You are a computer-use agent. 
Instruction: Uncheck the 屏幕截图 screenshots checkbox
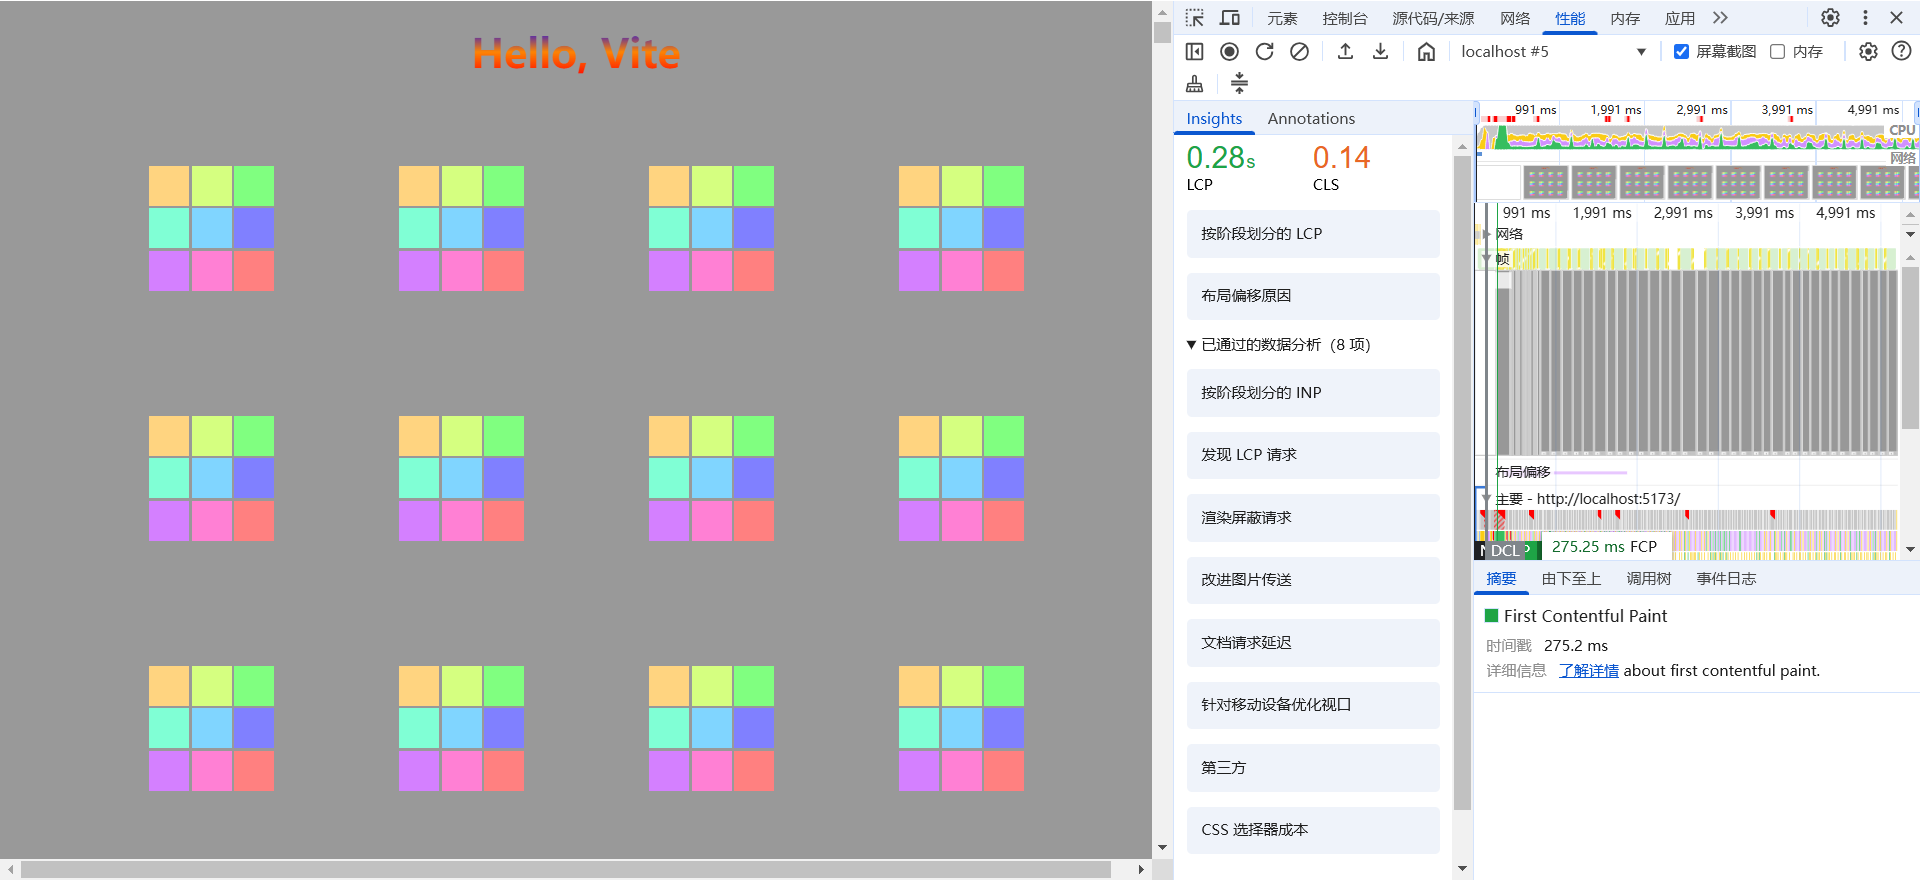tap(1681, 51)
